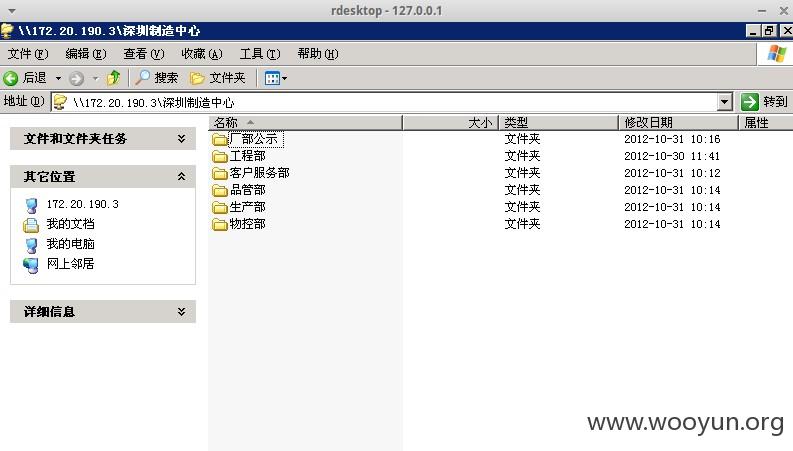Select the 客户服务部 folder icon
The height and width of the screenshot is (451, 793).
[219, 173]
